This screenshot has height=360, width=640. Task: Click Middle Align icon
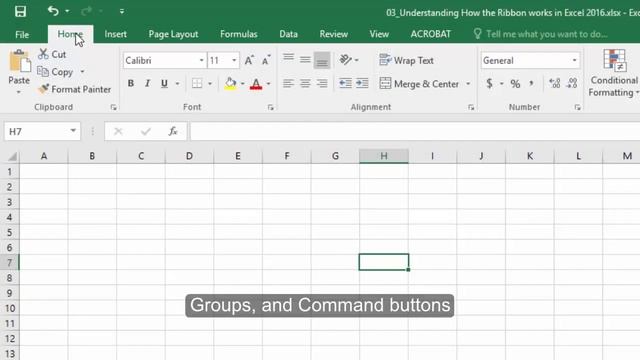(x=305, y=60)
